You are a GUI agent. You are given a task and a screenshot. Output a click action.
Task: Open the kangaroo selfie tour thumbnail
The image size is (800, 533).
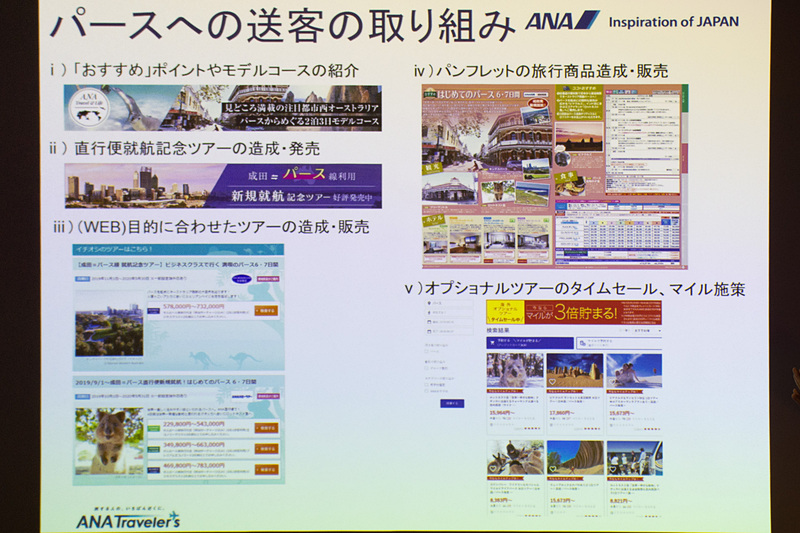[x=515, y=458]
